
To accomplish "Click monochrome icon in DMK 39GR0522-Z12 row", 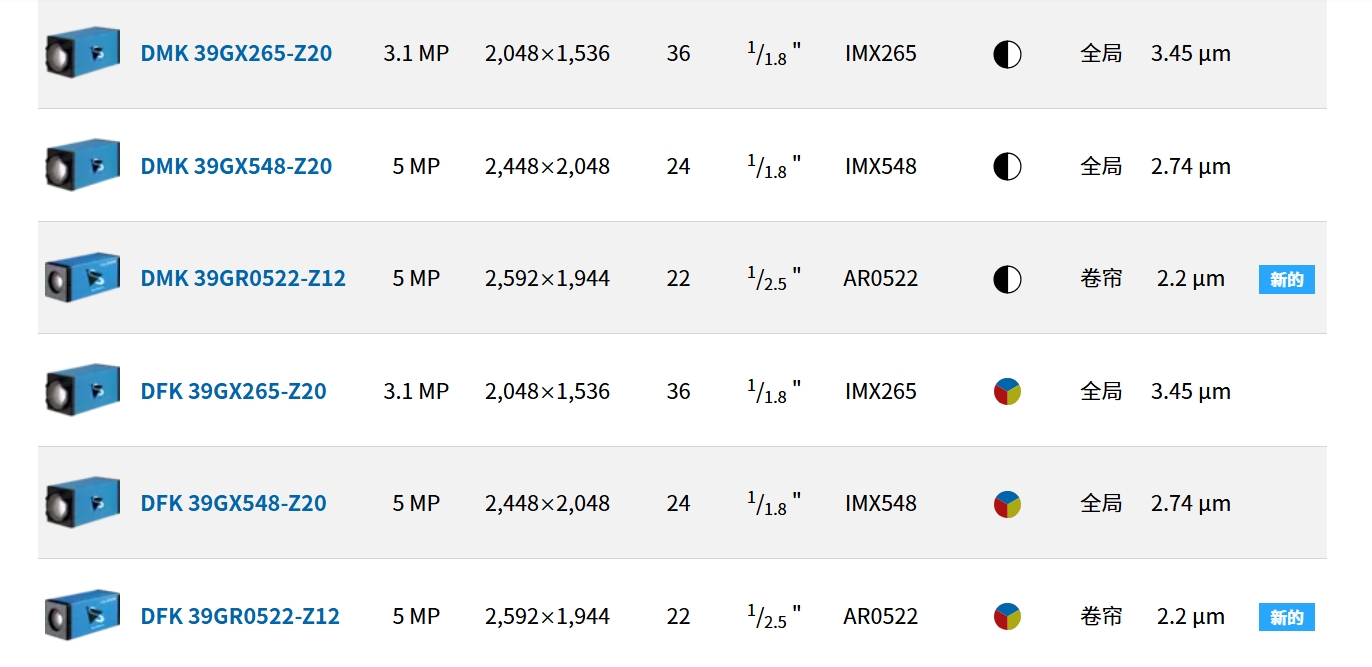I will pos(1007,279).
